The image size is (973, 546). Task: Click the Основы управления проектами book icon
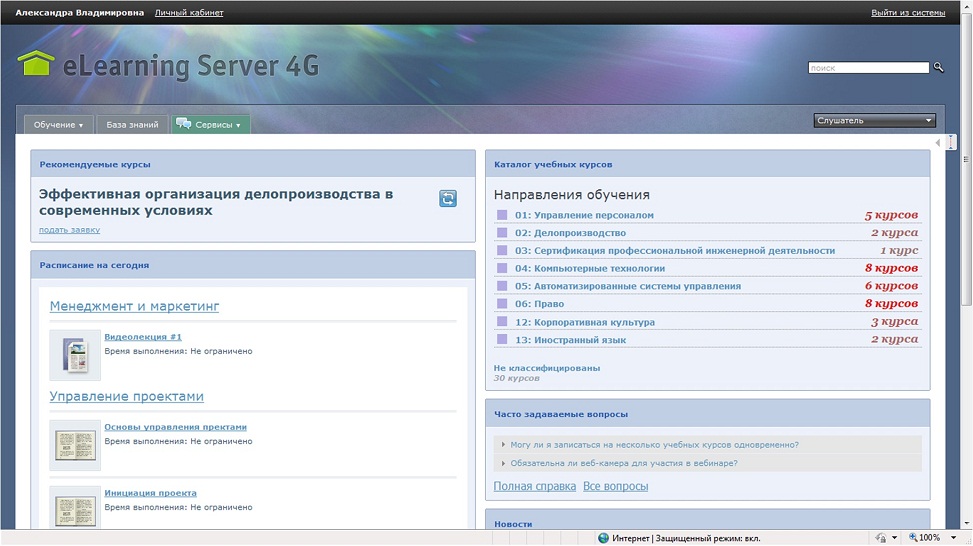[75, 445]
